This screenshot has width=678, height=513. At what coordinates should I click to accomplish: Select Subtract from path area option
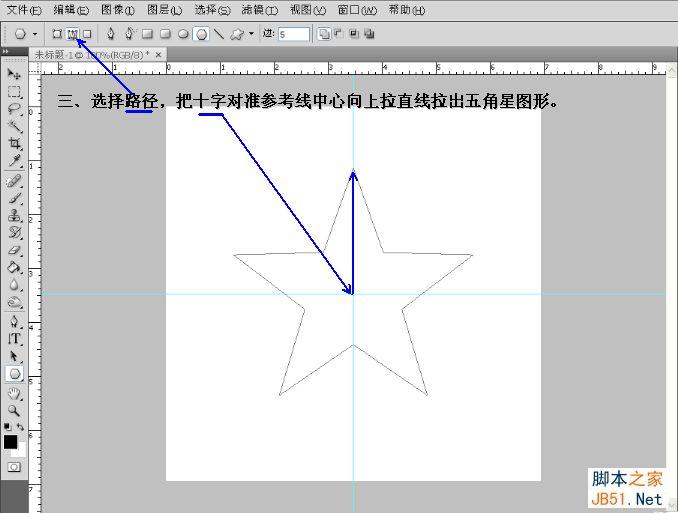[x=338, y=34]
